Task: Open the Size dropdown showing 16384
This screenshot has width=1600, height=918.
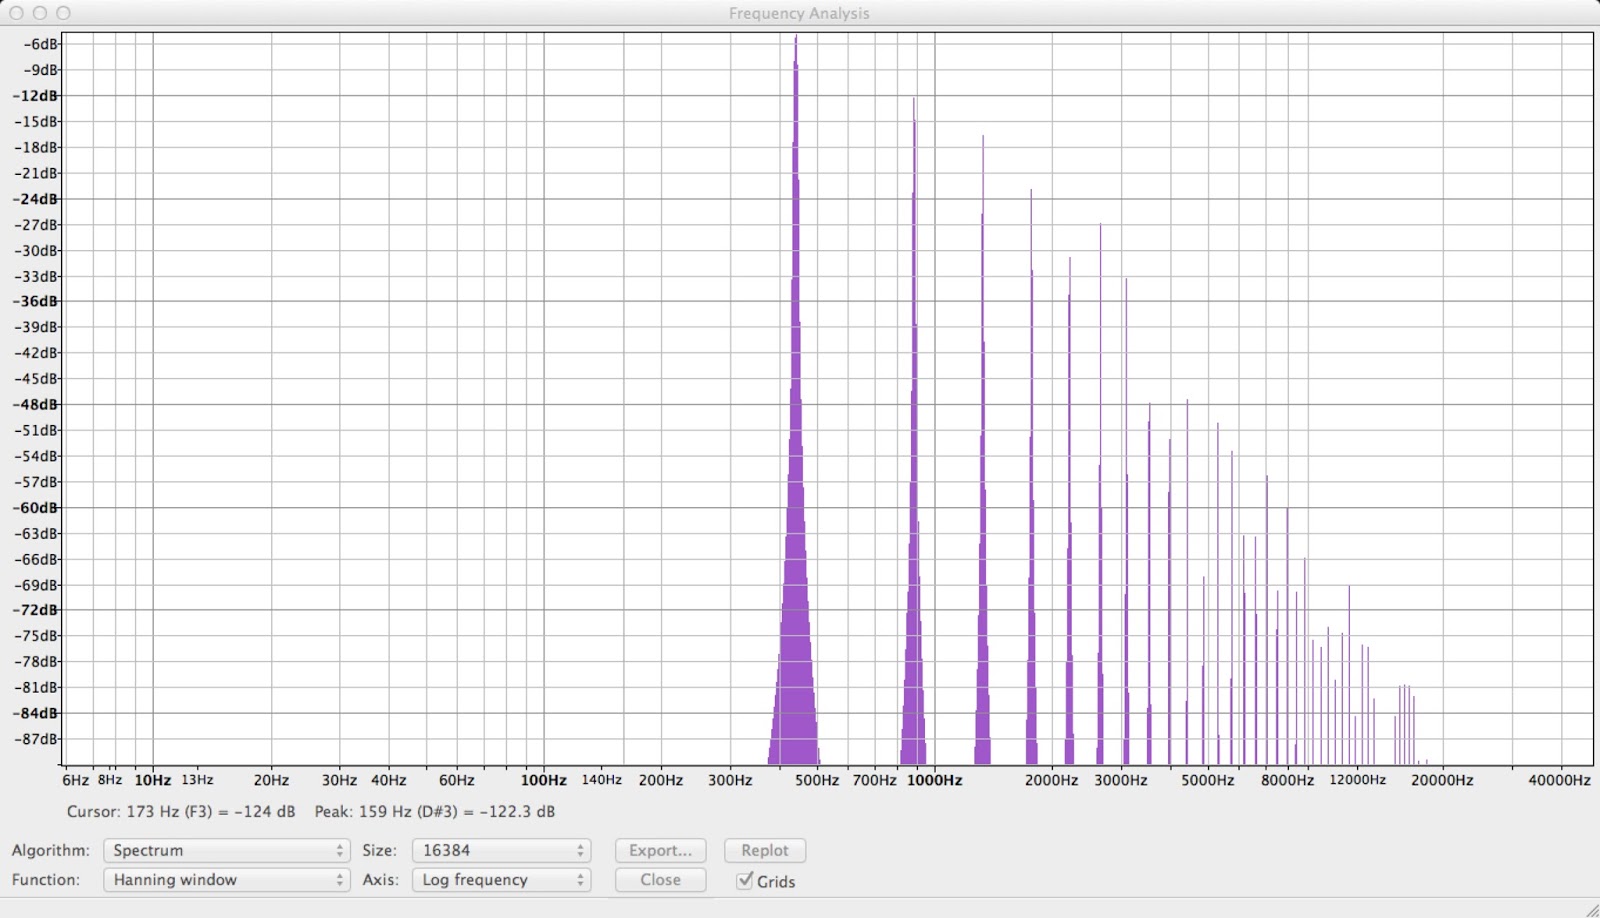Action: 501,850
